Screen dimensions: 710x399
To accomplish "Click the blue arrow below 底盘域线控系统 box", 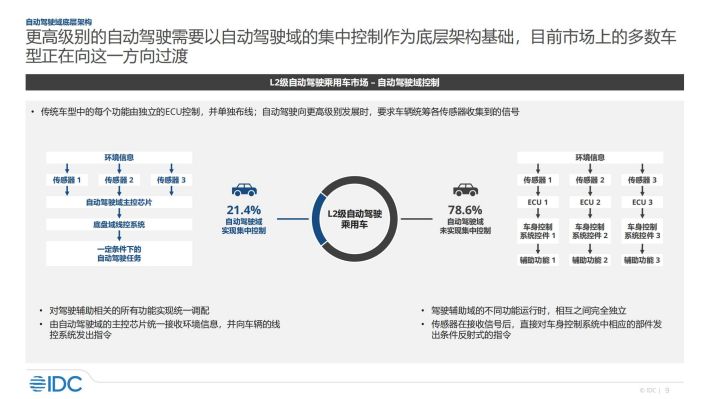I will click(x=119, y=236).
